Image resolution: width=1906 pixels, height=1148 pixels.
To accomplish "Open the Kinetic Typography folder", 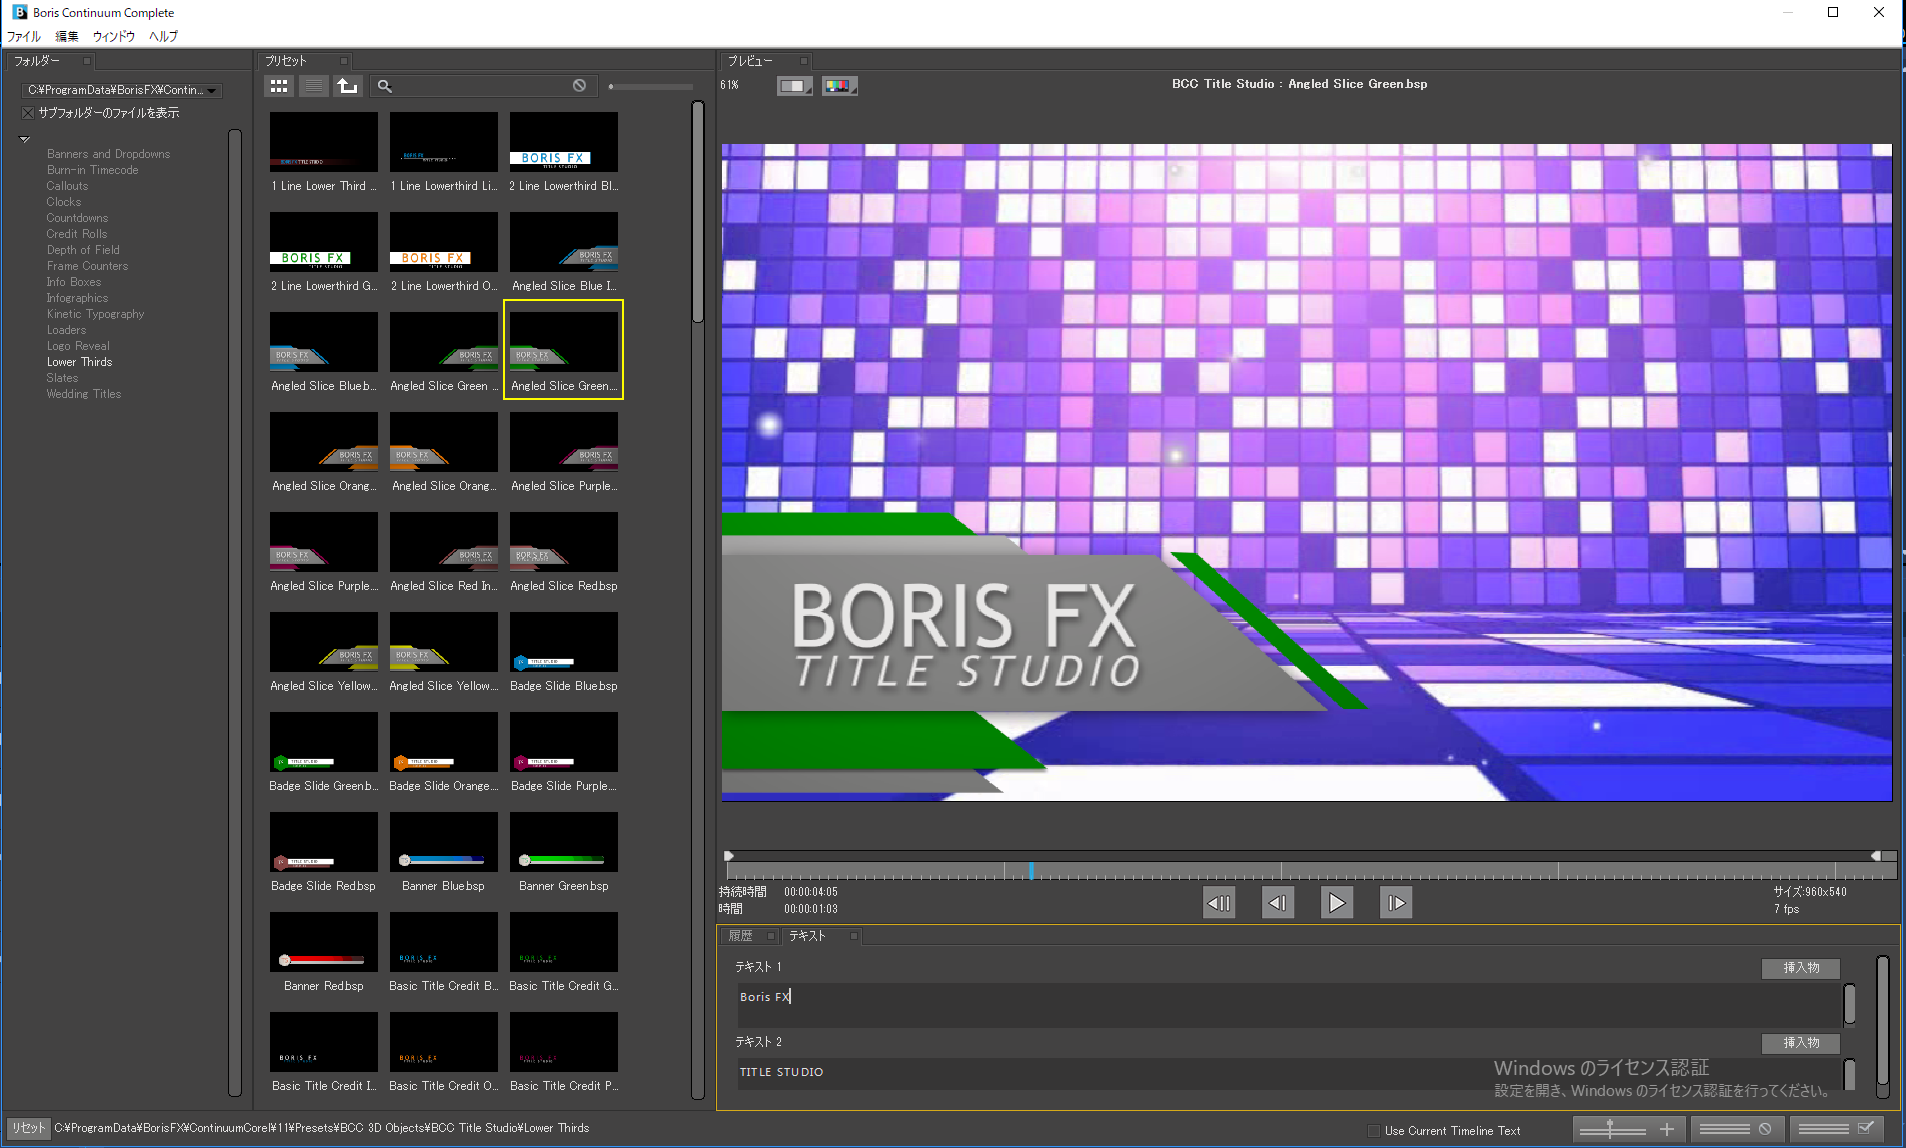I will (x=95, y=314).
